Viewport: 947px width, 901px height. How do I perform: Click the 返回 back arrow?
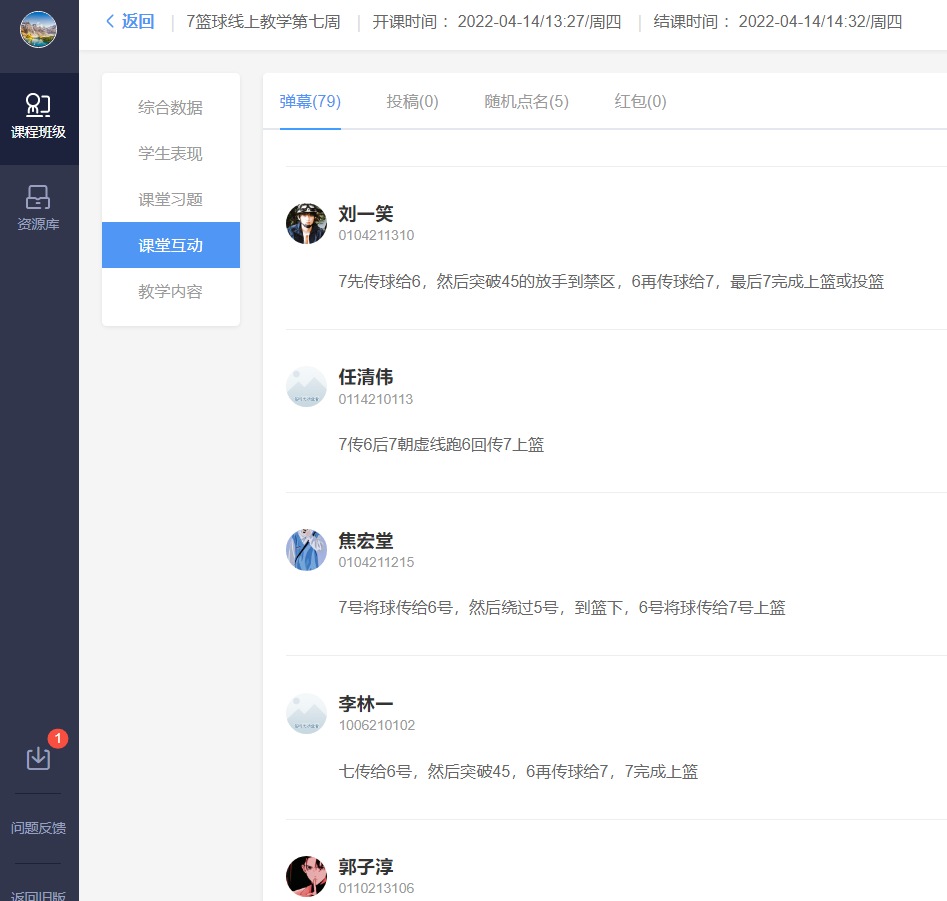[x=130, y=22]
